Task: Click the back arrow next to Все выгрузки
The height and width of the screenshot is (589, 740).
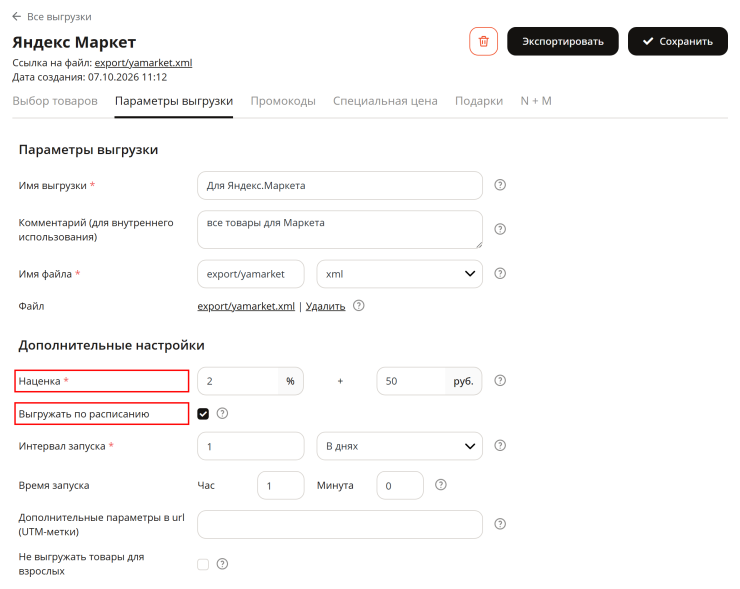Action: [17, 17]
